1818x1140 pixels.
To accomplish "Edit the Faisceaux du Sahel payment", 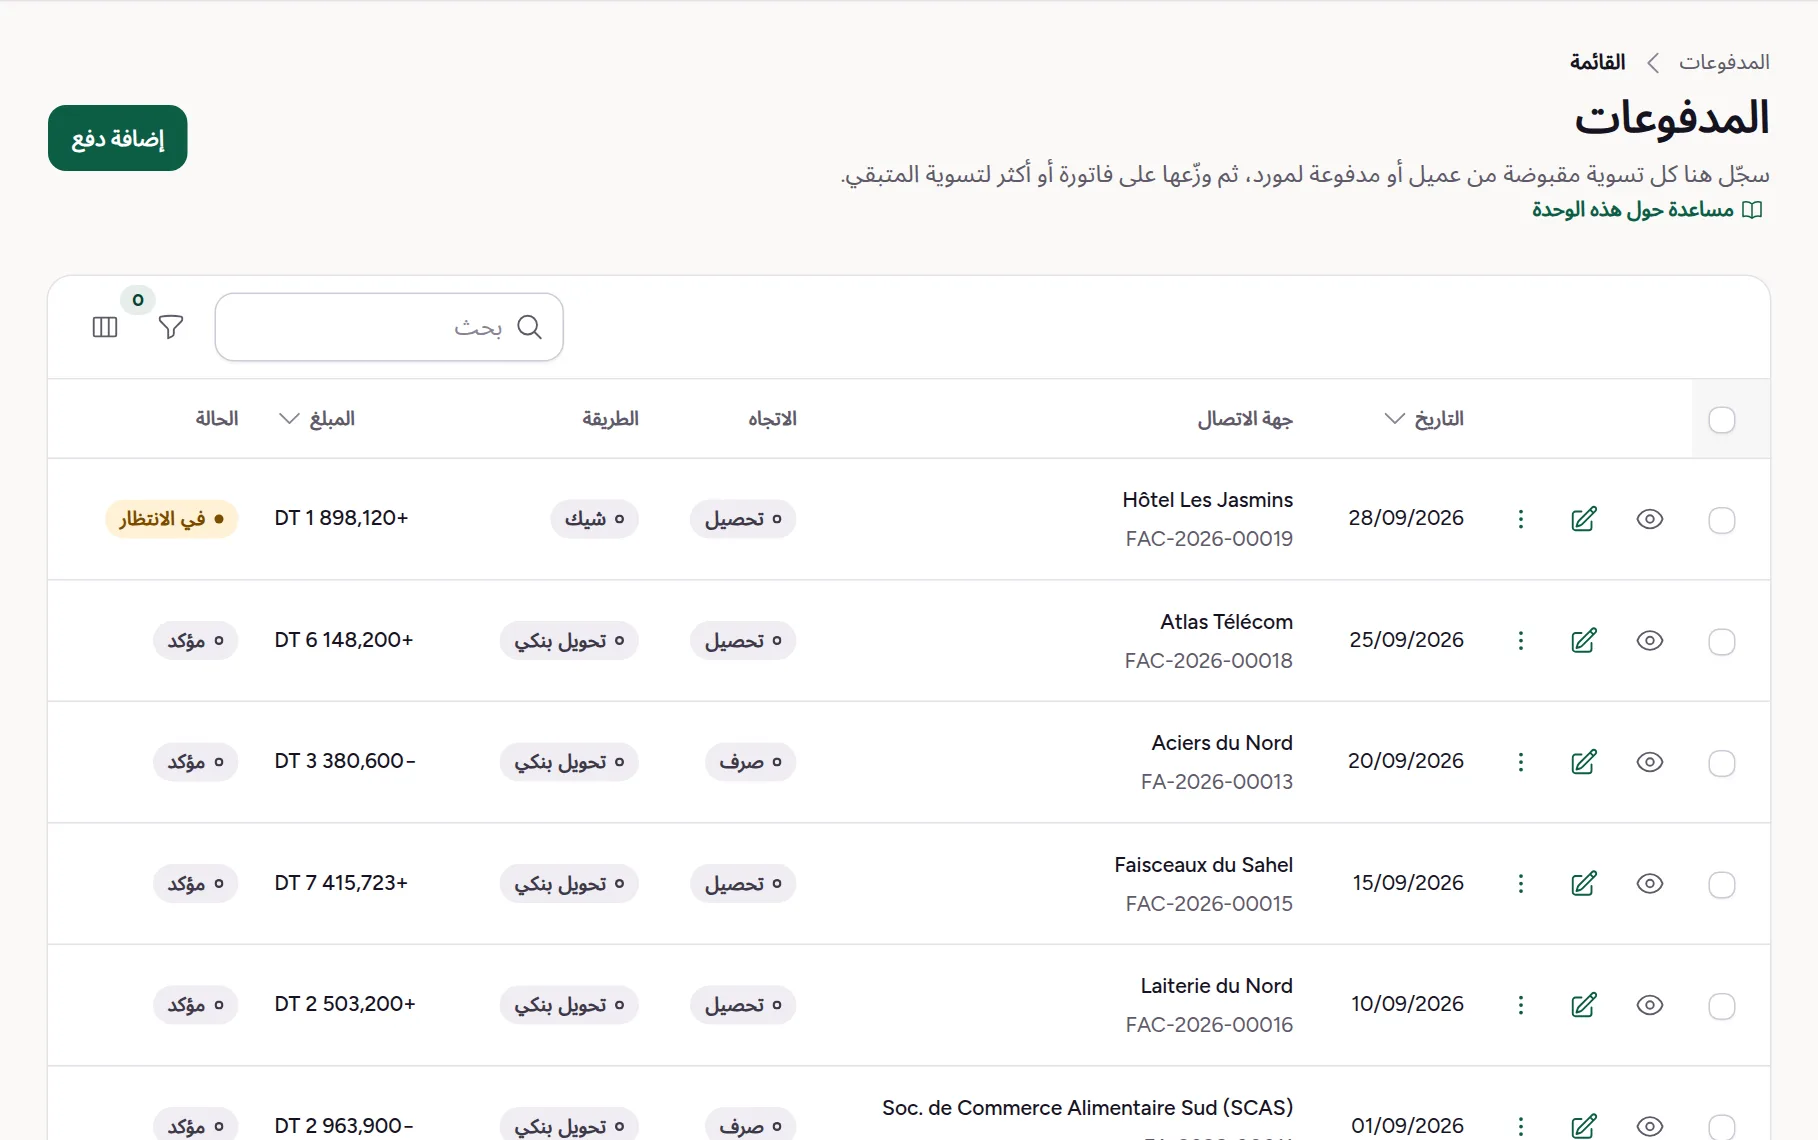I will click(x=1584, y=884).
